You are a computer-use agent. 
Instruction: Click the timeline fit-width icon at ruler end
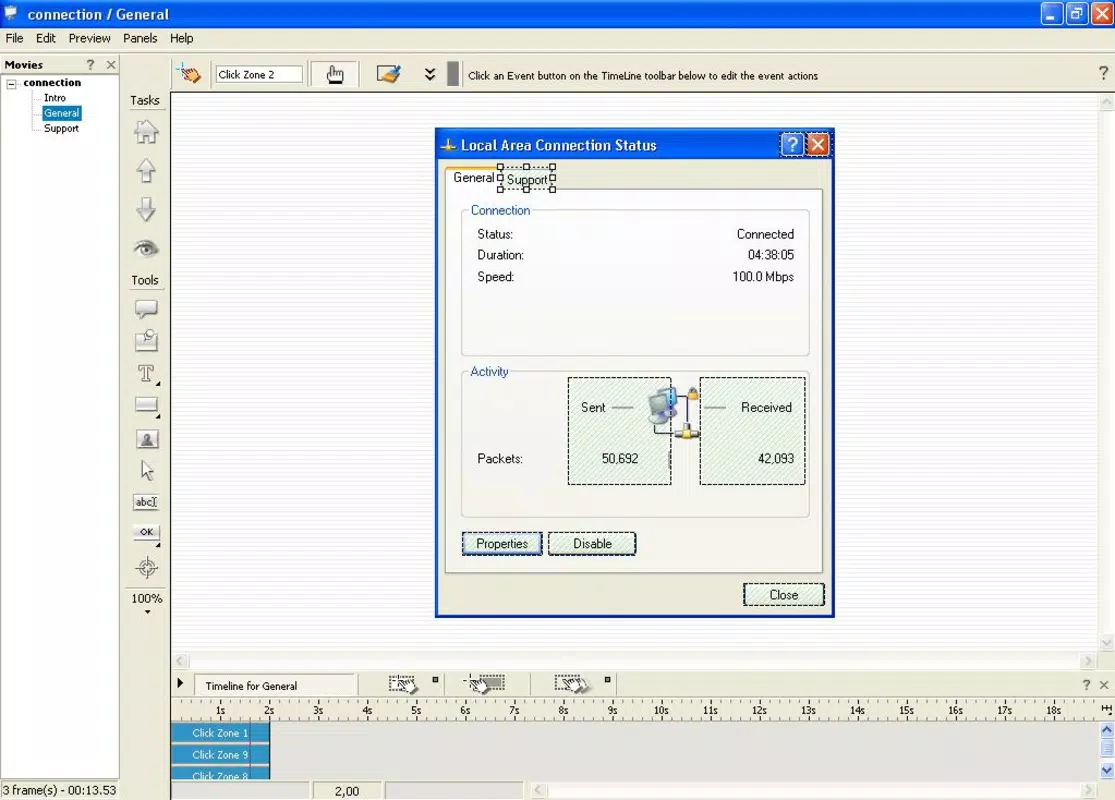tap(1106, 710)
